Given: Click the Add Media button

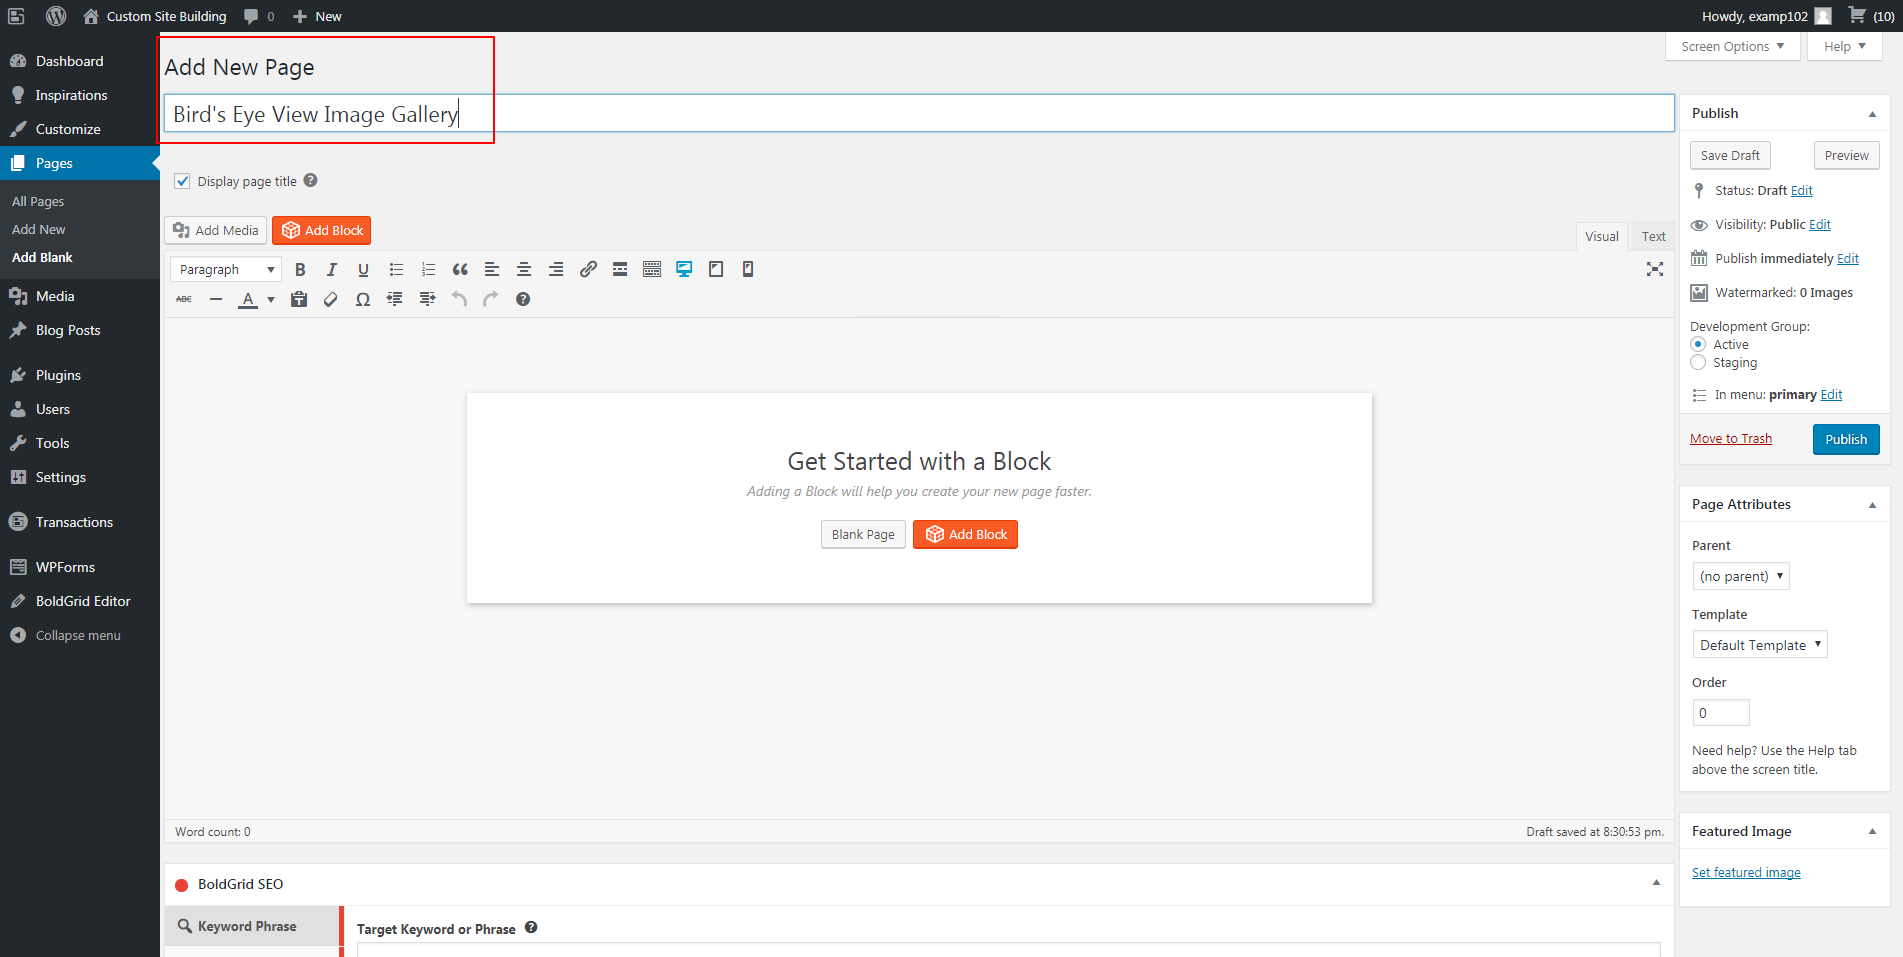Looking at the screenshot, I should (x=216, y=230).
